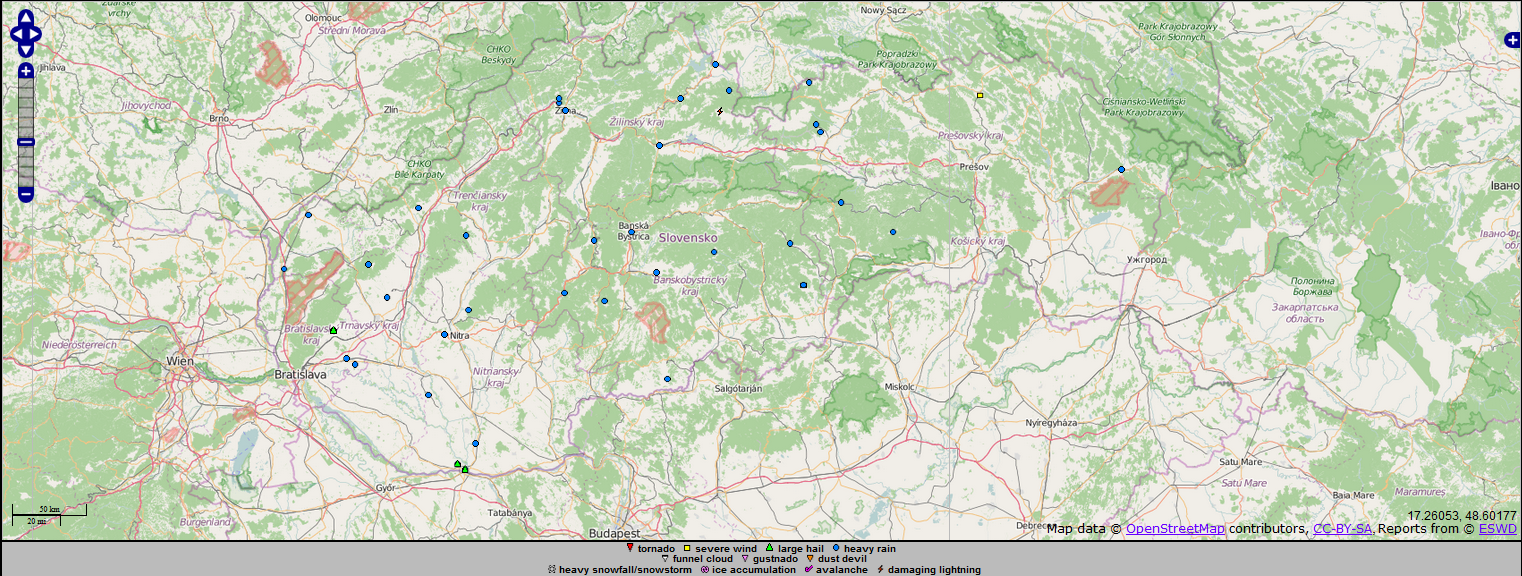Expand the layer switcher plus button
The image size is (1522, 576).
(x=1513, y=40)
